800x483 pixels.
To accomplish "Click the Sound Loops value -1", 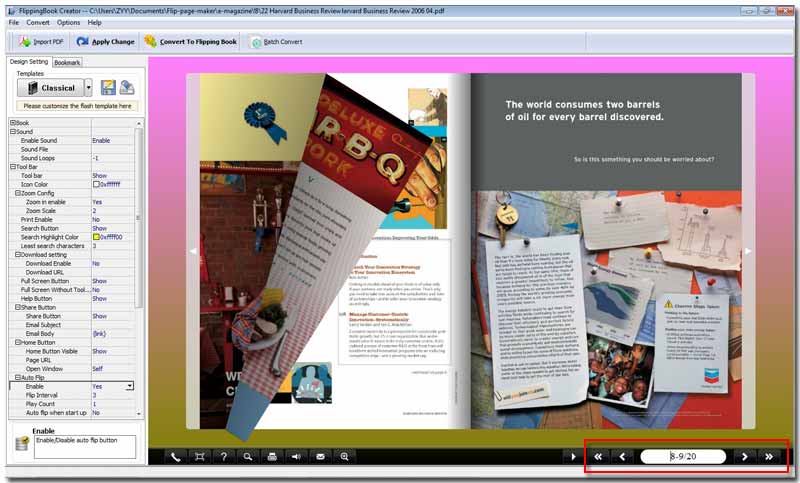I will [x=95, y=158].
